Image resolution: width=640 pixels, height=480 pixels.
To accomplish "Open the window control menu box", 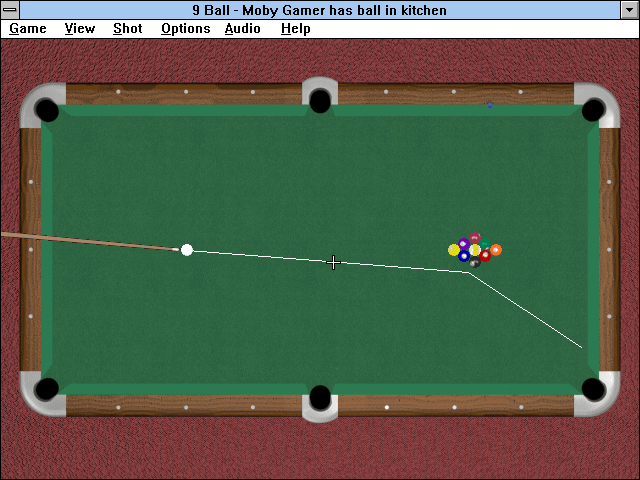I will click(x=10, y=10).
